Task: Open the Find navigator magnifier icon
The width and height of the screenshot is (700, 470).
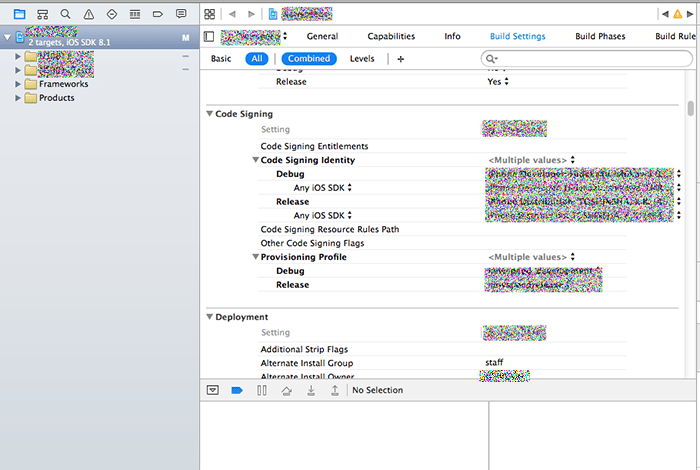Action: [65, 14]
